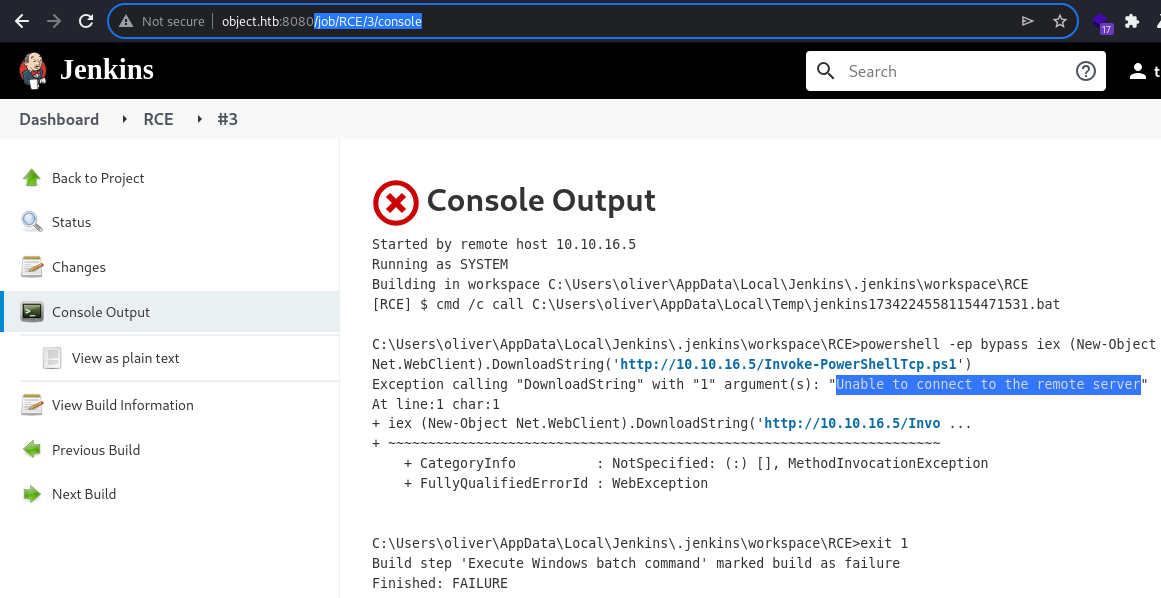Open the purple extension with badge 17

coord(1102,23)
